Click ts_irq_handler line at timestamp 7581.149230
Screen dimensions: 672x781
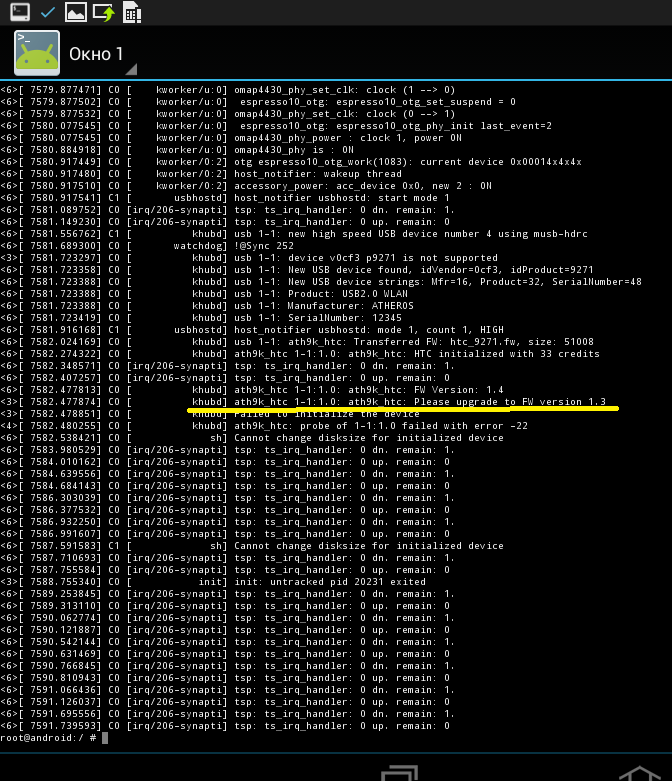coord(225,221)
